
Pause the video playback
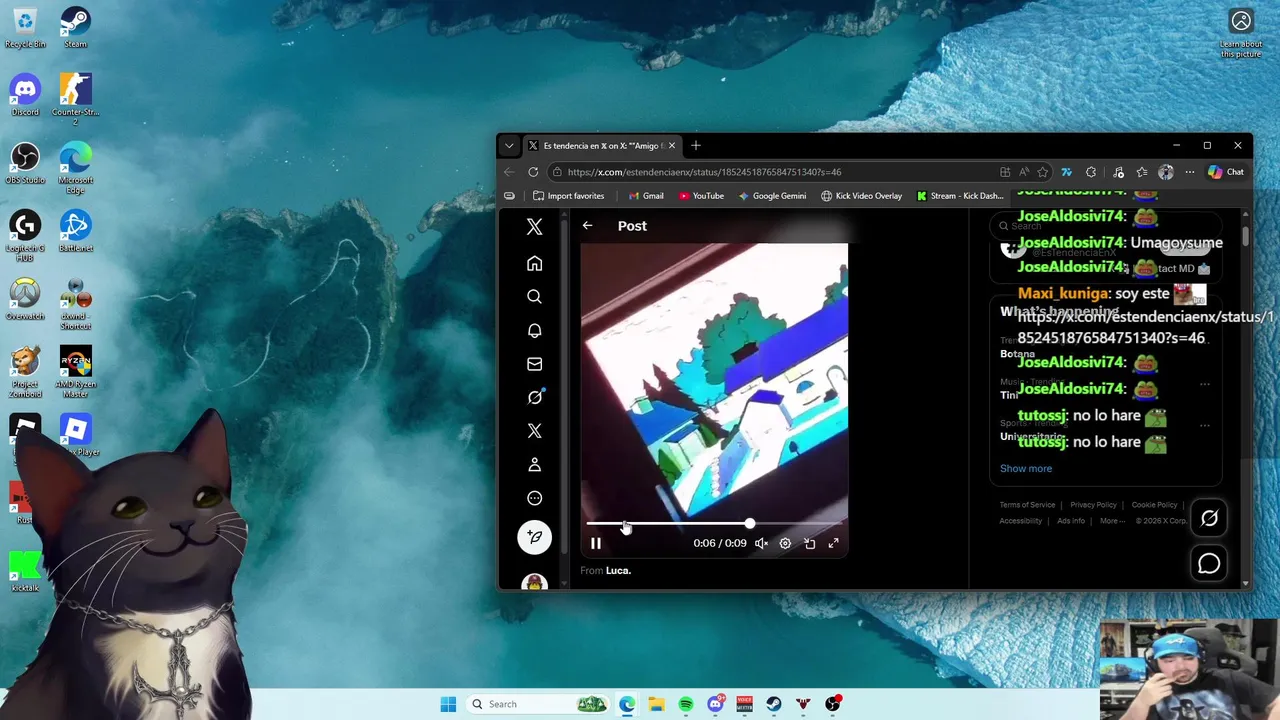tap(596, 543)
